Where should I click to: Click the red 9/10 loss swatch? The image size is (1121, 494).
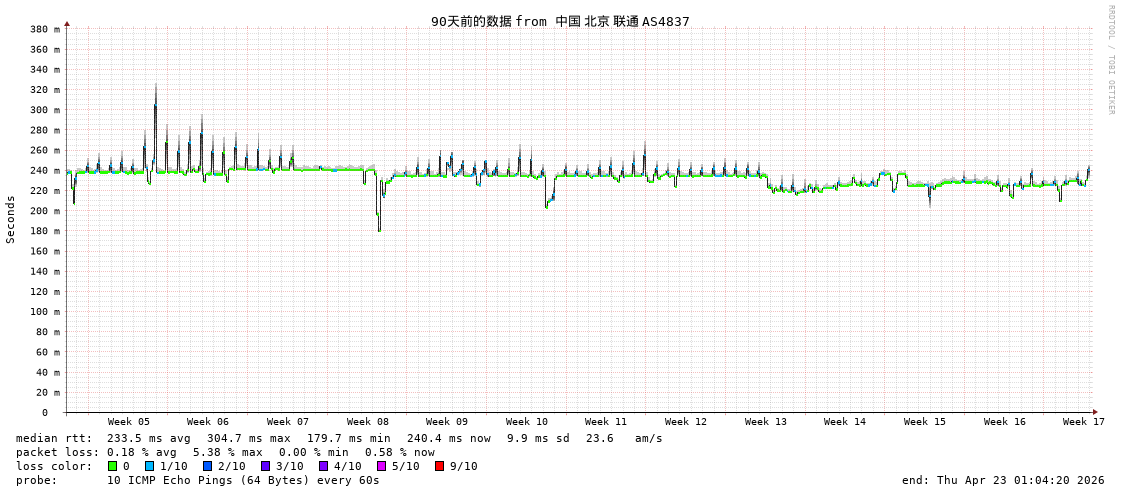[439, 466]
